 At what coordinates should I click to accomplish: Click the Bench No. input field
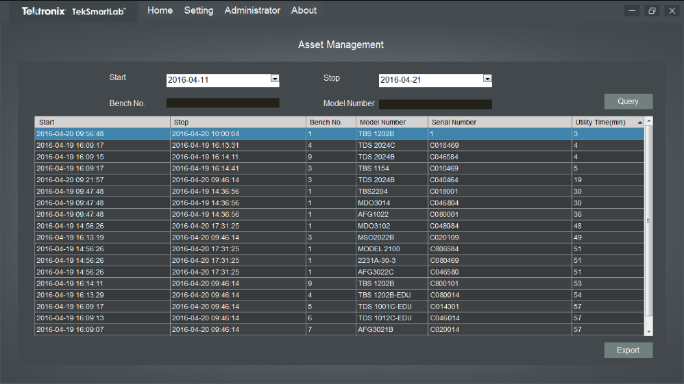tap(222, 103)
